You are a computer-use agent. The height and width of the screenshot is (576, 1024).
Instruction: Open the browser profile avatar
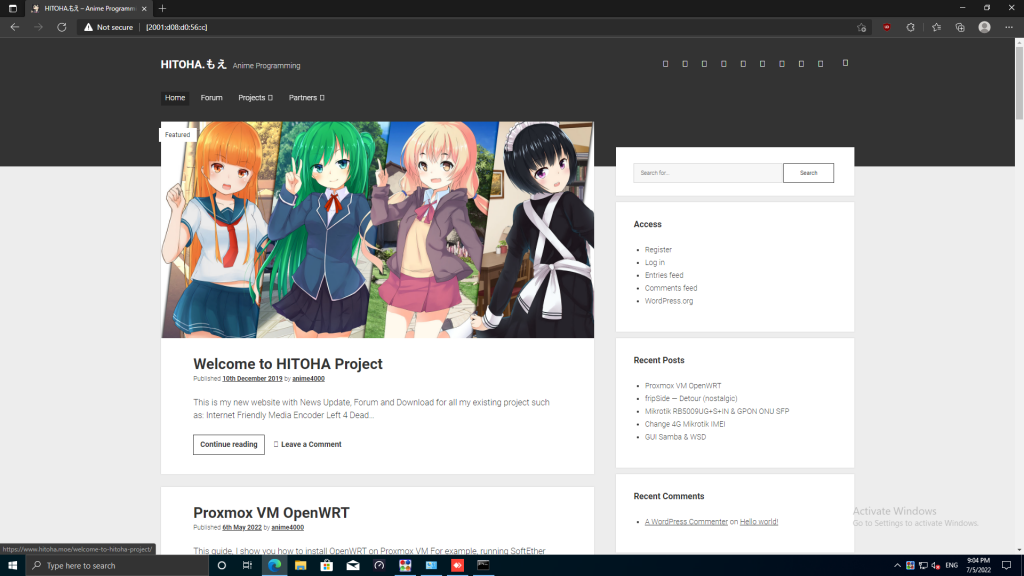[984, 27]
